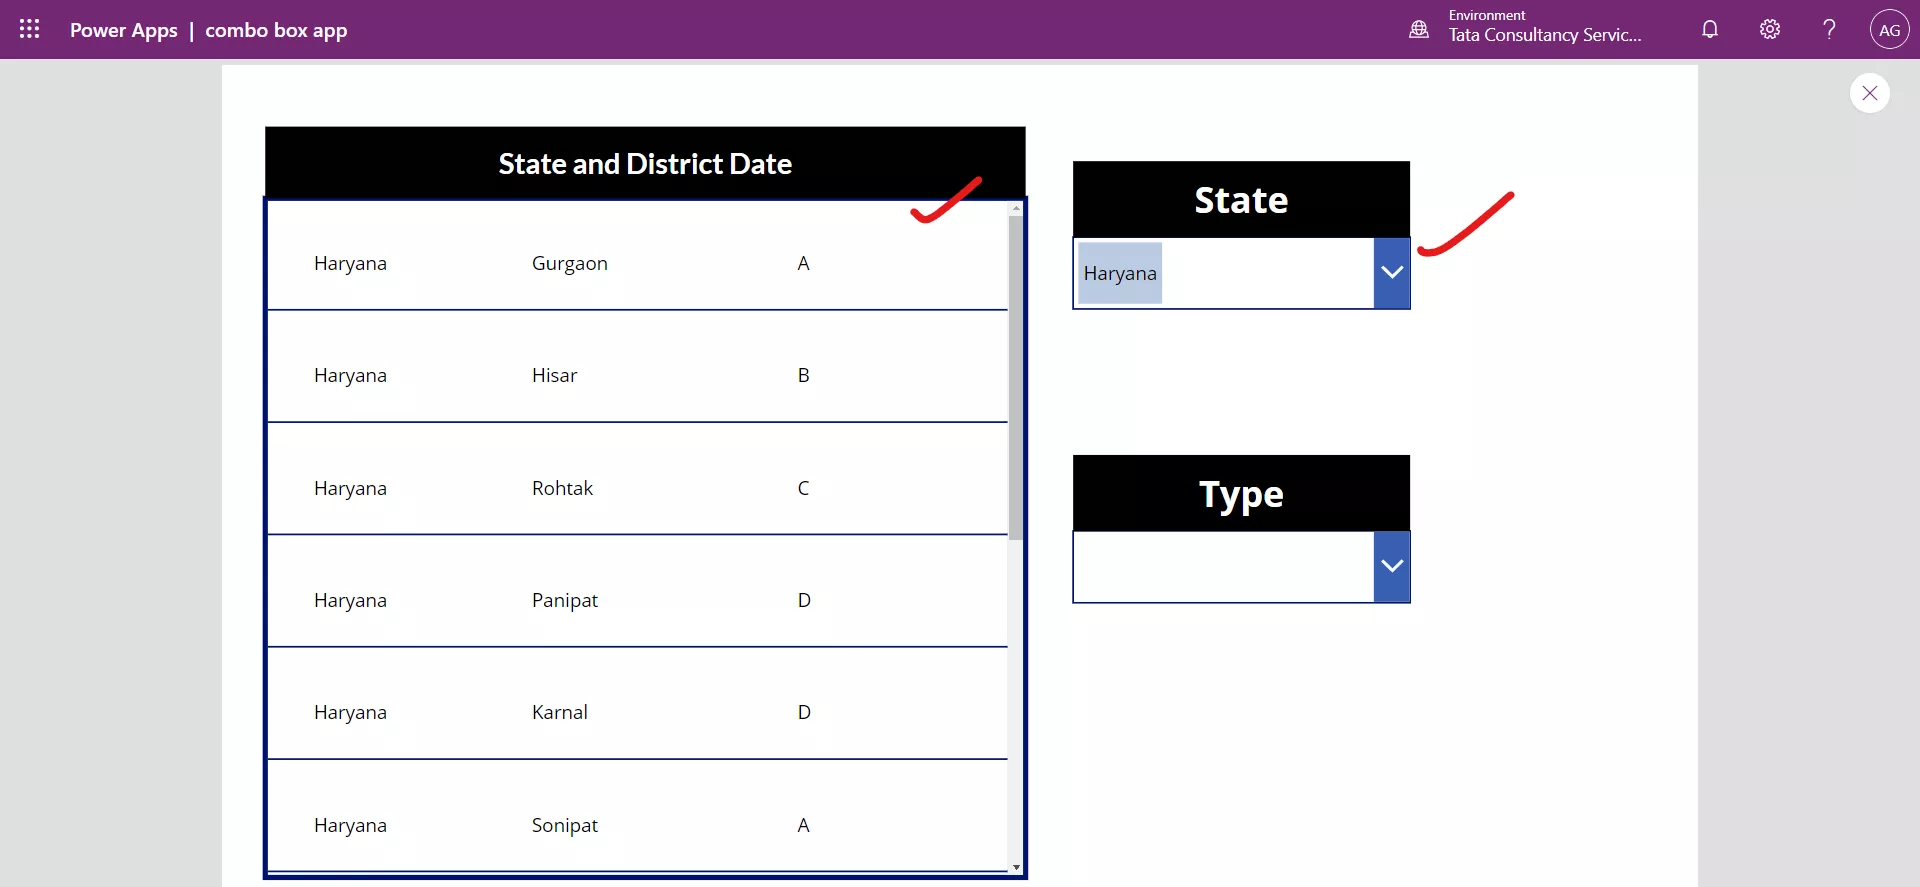
Task: Open the AG account avatar
Action: point(1889,30)
